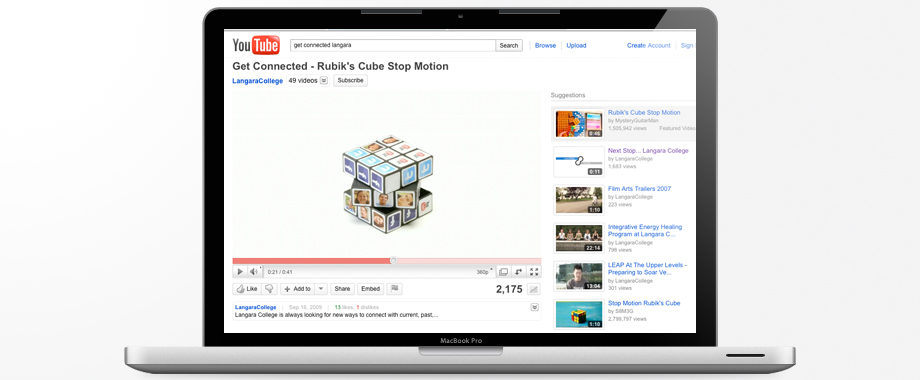Expand the 49 videos channel dropdown
This screenshot has width=920, height=380.
pos(324,81)
